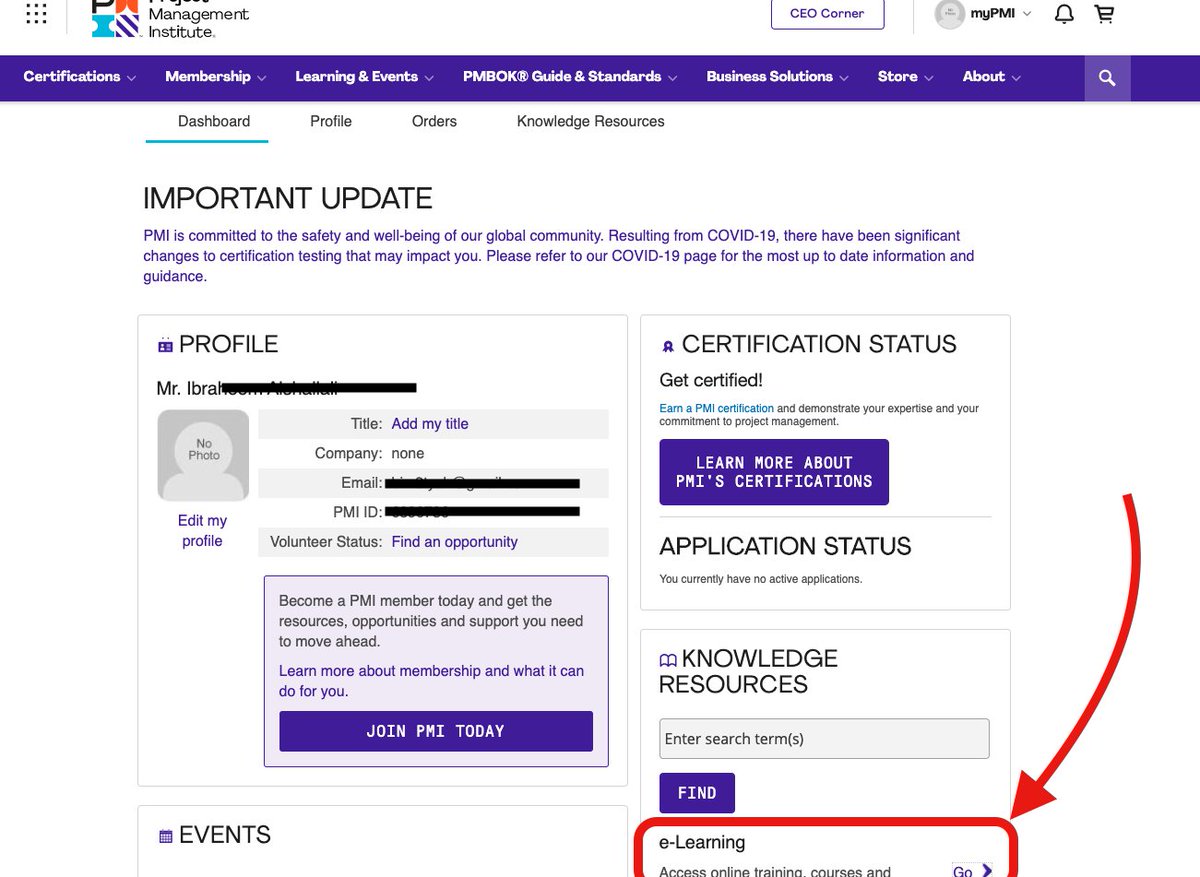Viewport: 1200px width, 877px height.
Task: Click the Company value none
Action: coord(408,453)
